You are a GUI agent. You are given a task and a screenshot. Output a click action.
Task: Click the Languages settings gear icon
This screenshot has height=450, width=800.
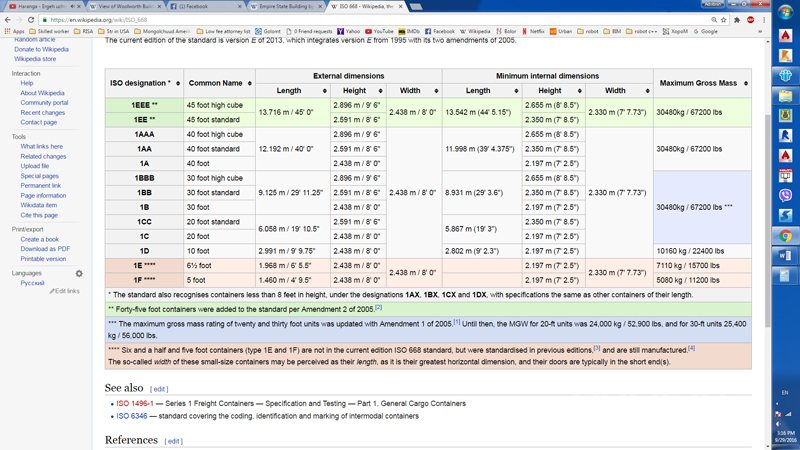79,273
